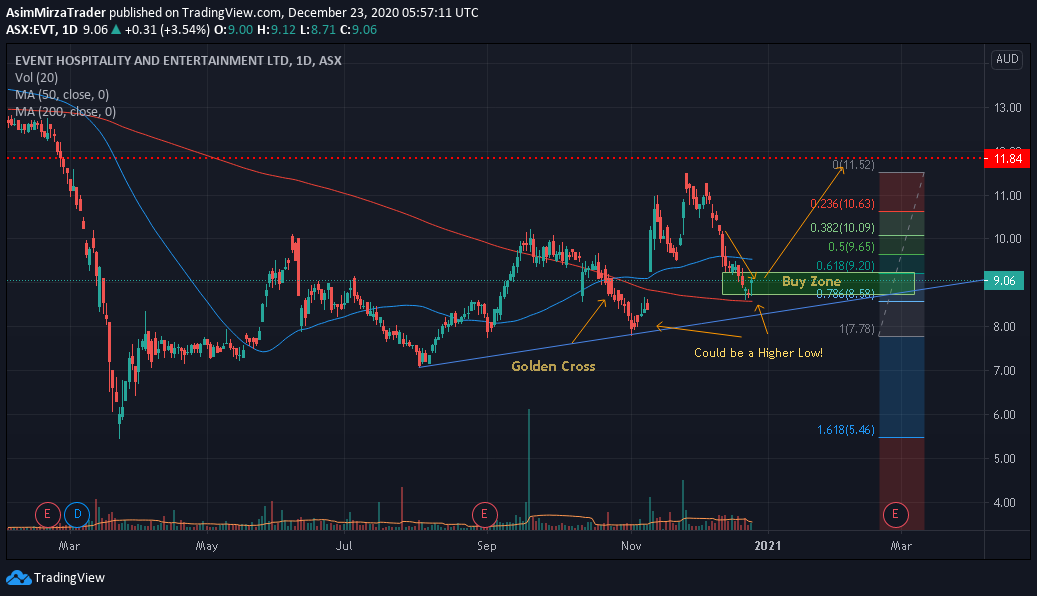Click the Fibonacci 0.5(9.65) level label

[x=851, y=247]
